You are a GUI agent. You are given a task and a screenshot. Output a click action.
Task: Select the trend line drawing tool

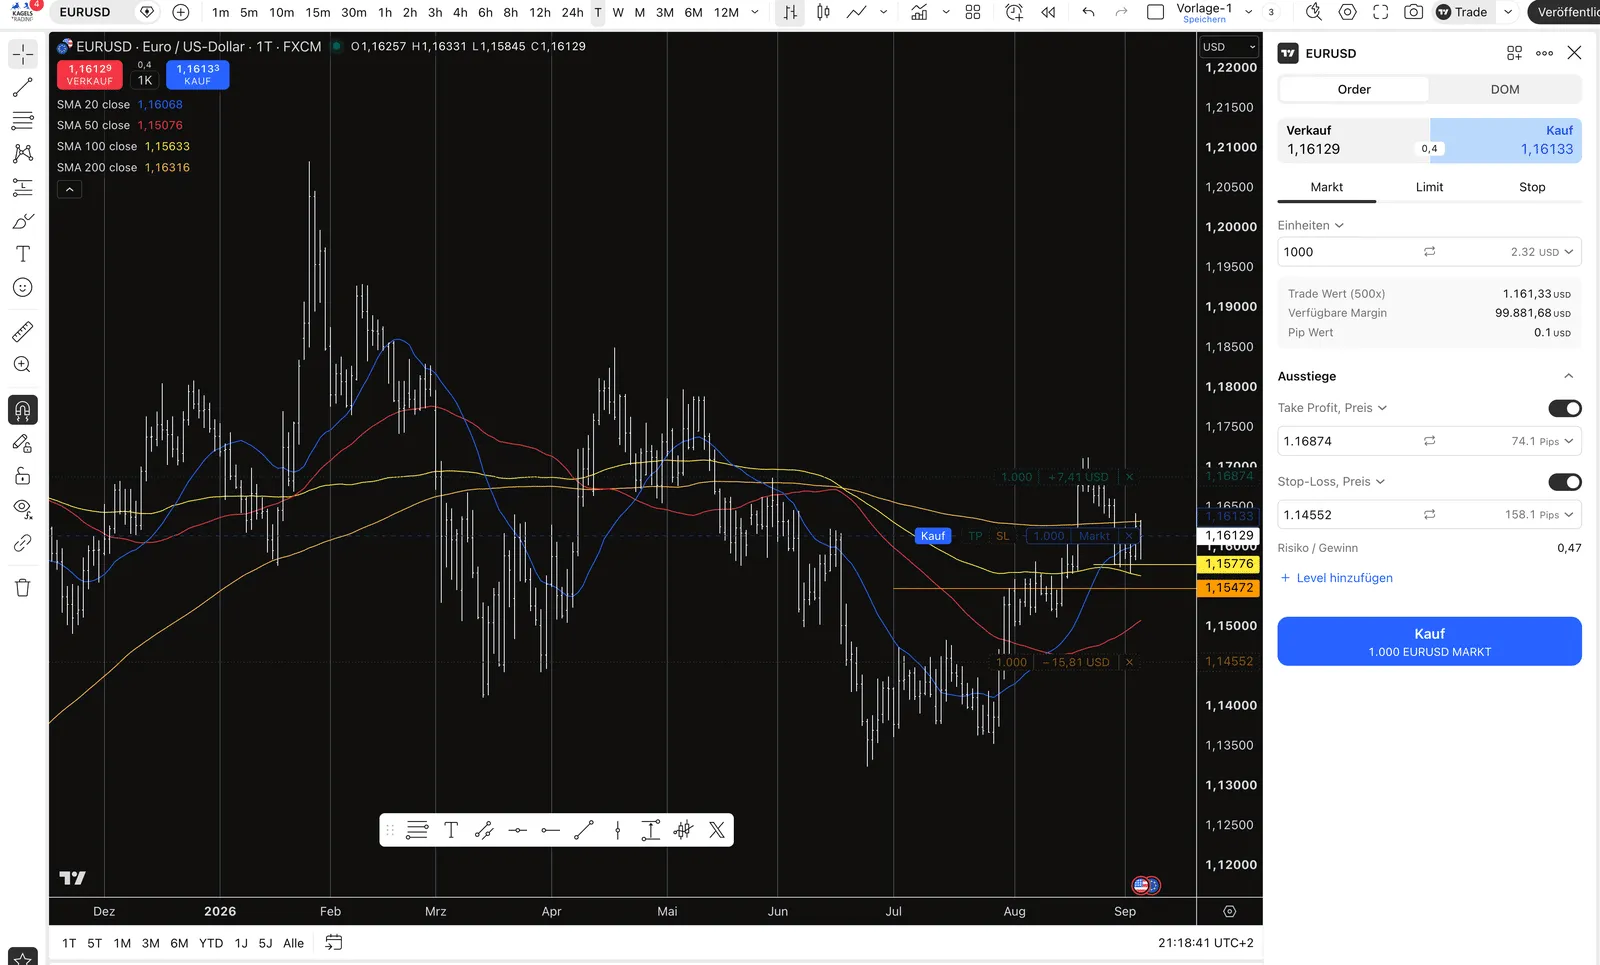pyautogui.click(x=23, y=88)
